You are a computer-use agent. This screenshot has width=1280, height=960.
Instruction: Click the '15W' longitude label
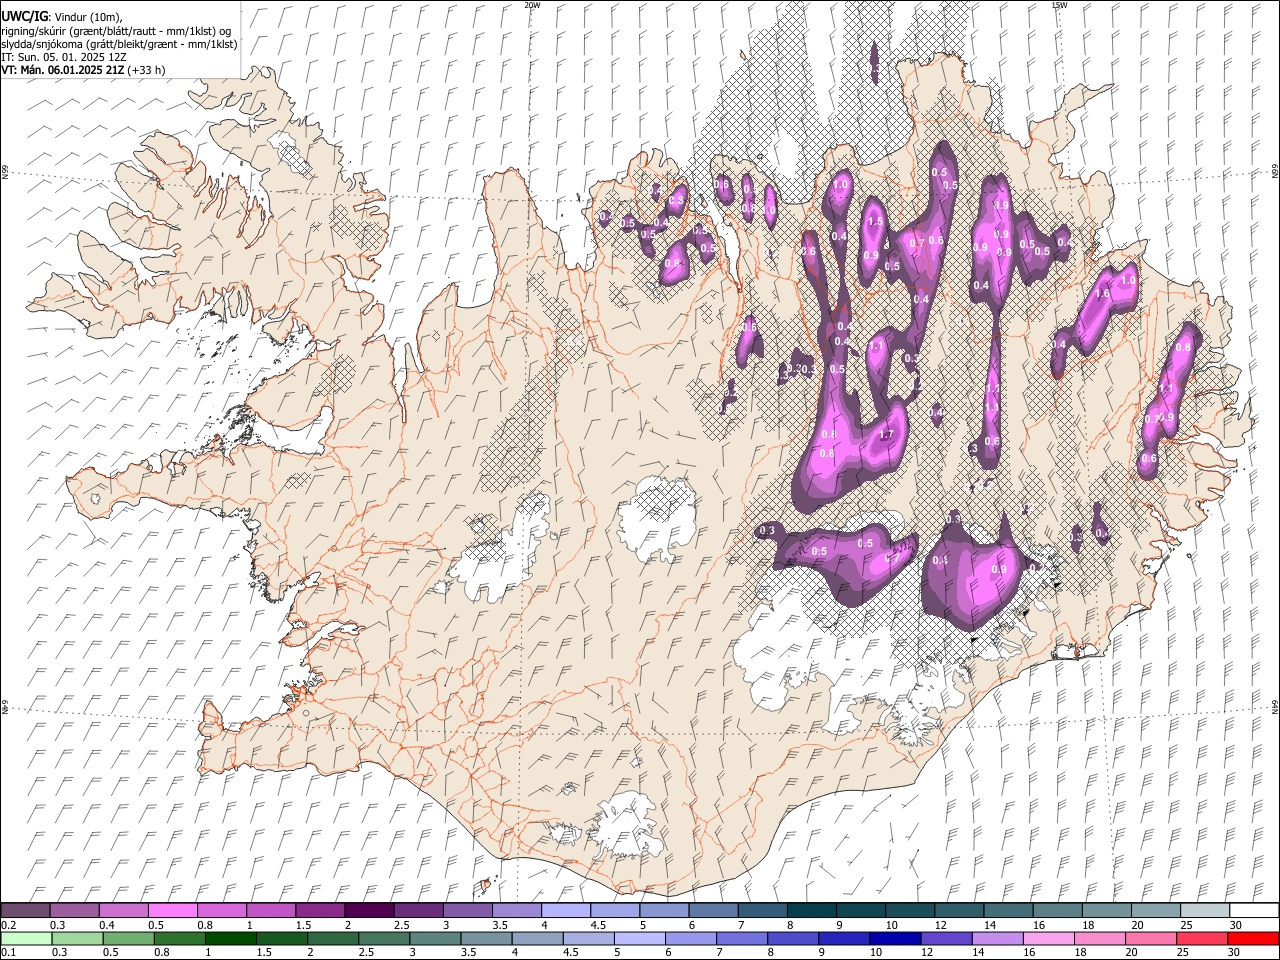pos(1059,5)
